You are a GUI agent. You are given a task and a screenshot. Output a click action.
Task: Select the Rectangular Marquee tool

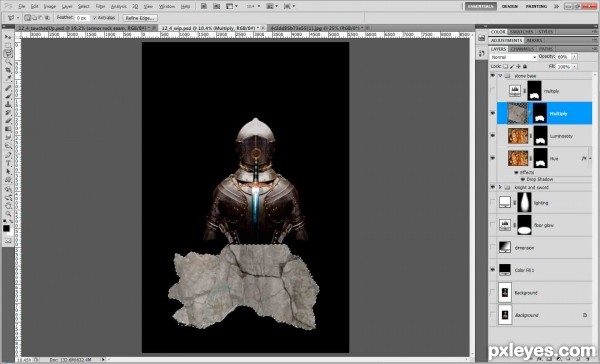8,46
